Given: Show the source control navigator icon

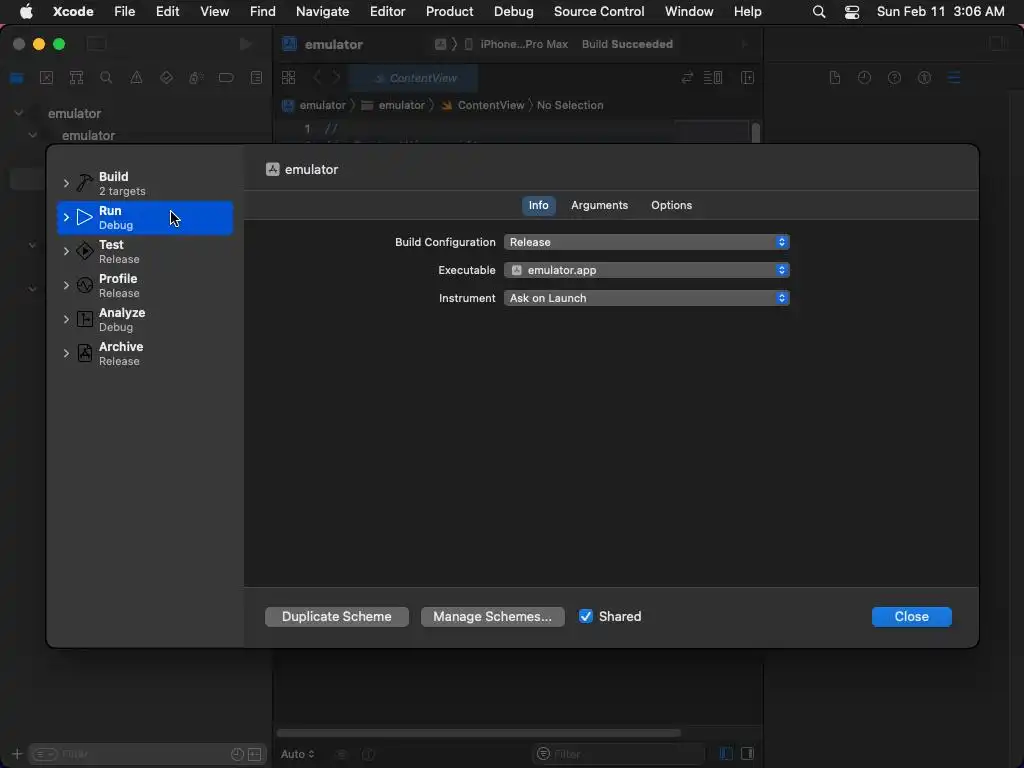Looking at the screenshot, I should [46, 78].
